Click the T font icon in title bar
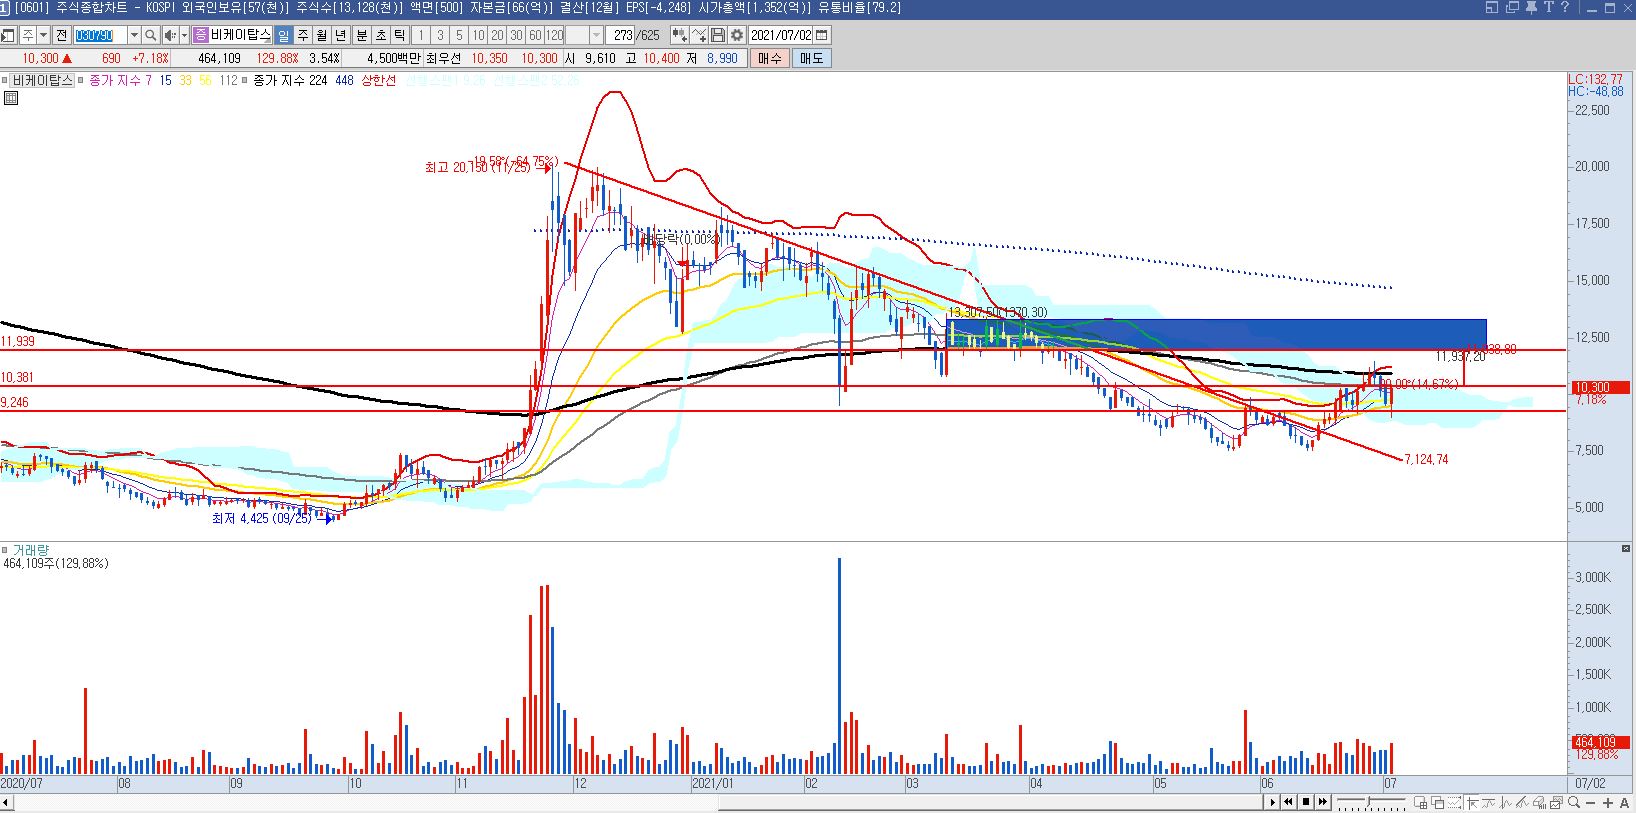 [1548, 7]
